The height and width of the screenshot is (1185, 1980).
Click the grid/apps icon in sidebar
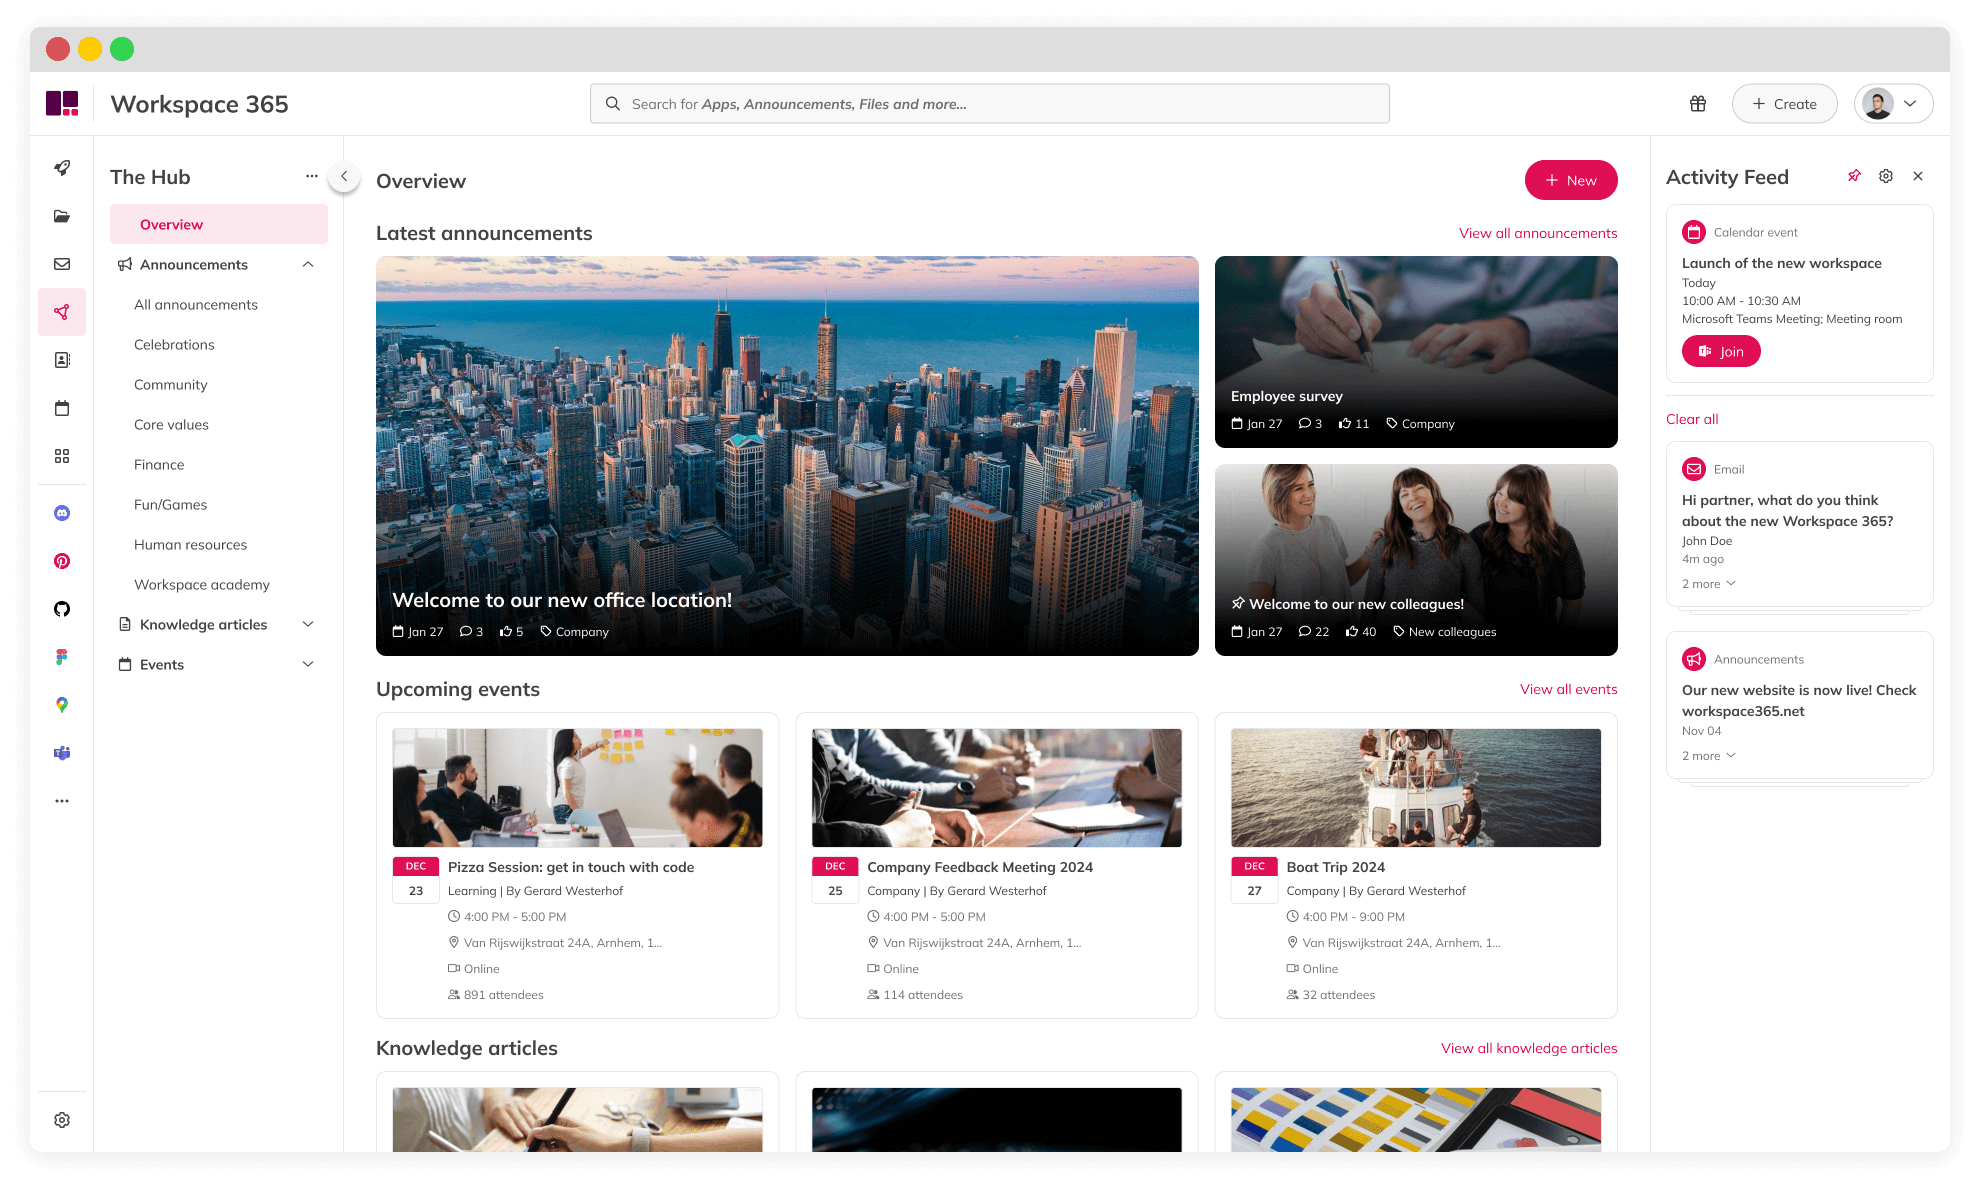[61, 456]
